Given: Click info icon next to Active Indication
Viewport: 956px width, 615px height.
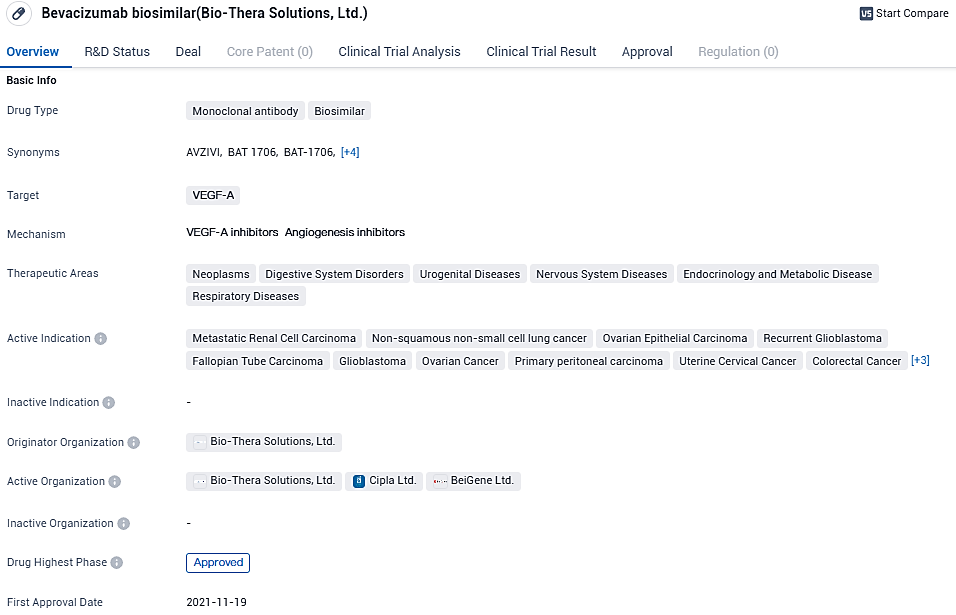Looking at the screenshot, I should click(101, 339).
